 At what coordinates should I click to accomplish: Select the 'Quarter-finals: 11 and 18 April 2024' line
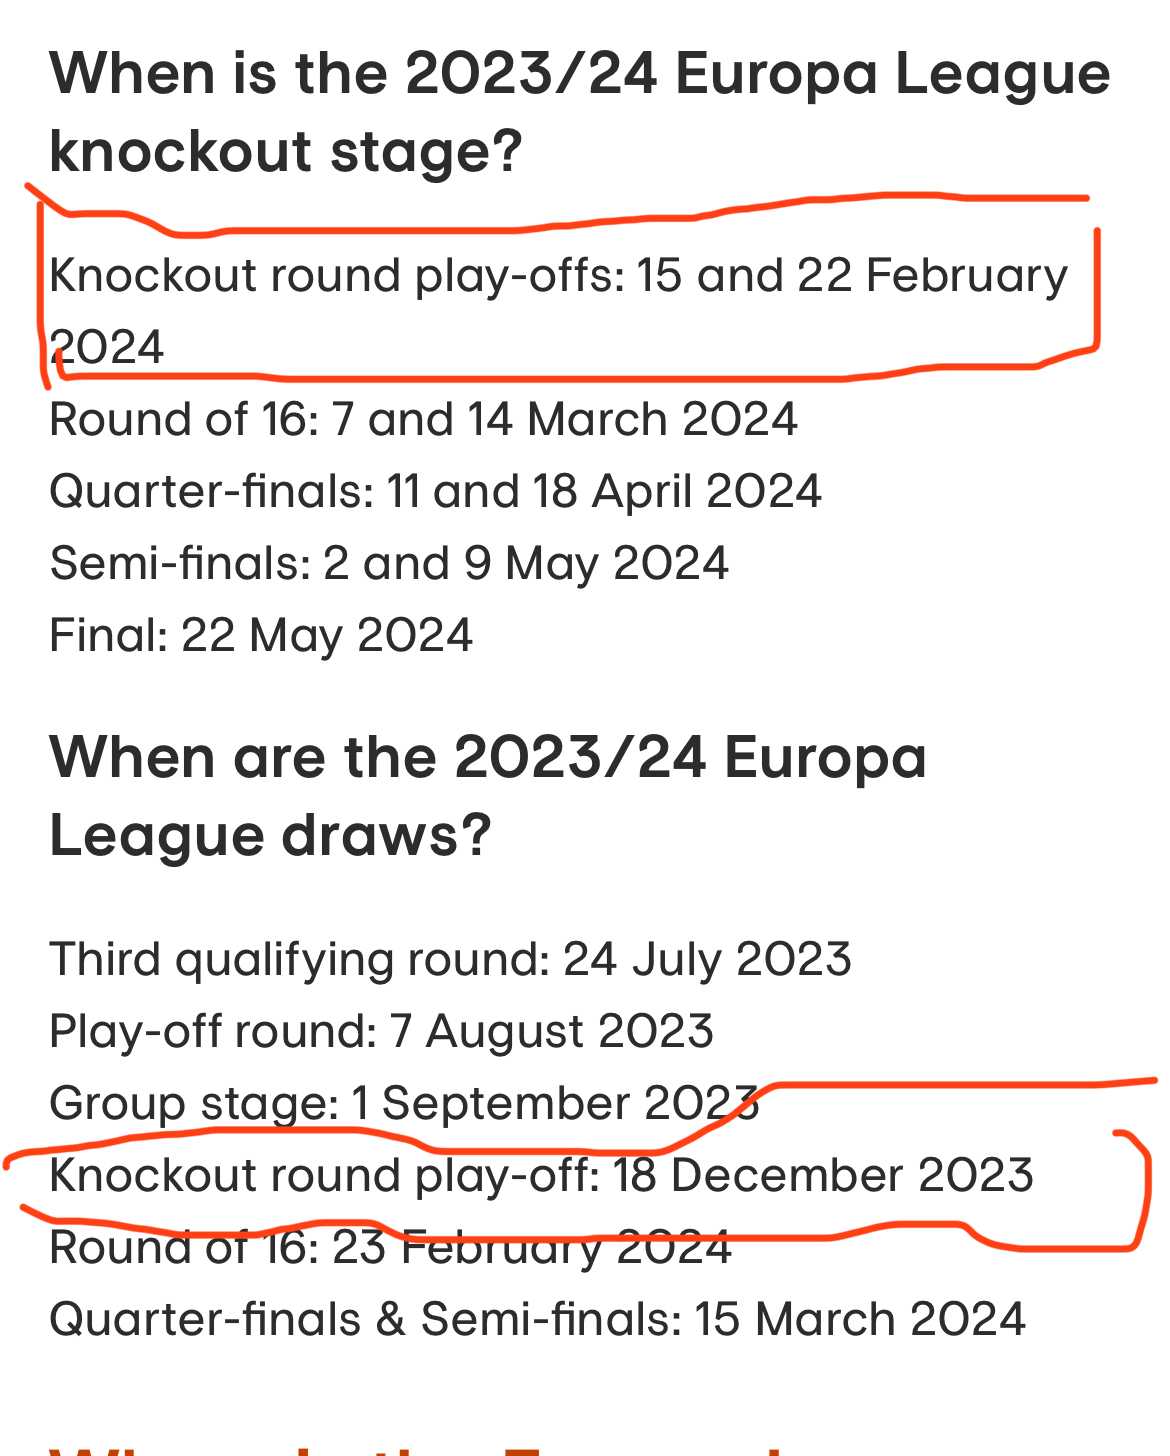435,491
